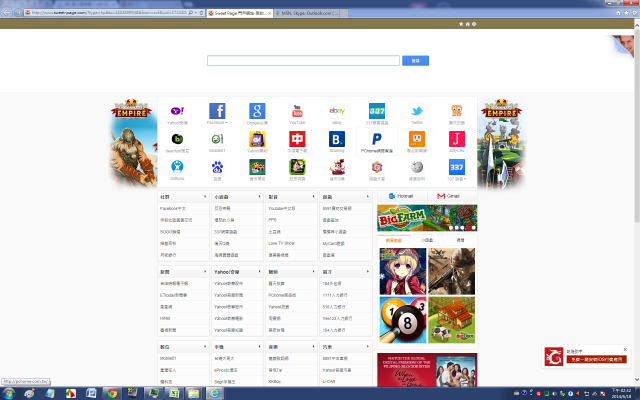The width and height of the screenshot is (640, 400).
Task: Open Chrome from the taskbar
Action: [112, 393]
